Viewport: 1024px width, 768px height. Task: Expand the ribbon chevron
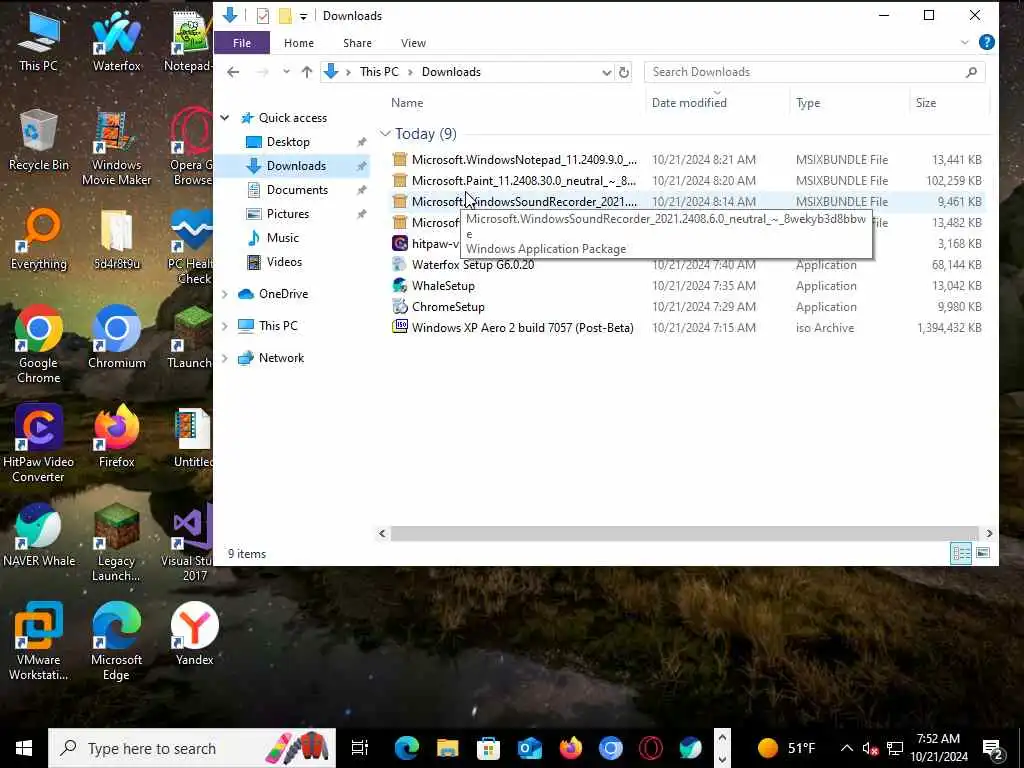click(965, 42)
